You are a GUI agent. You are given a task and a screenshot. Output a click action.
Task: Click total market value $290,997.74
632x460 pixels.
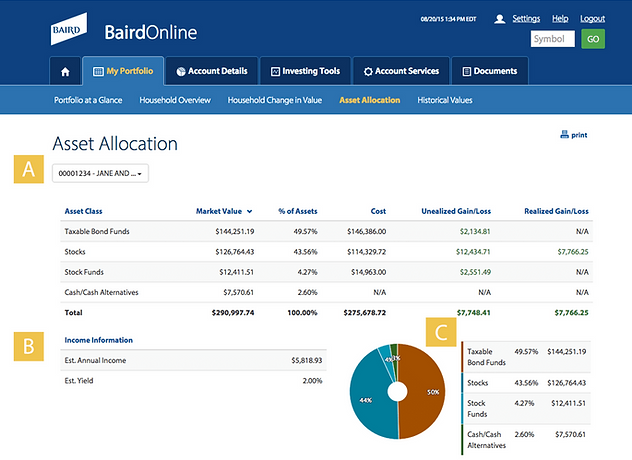(233, 312)
